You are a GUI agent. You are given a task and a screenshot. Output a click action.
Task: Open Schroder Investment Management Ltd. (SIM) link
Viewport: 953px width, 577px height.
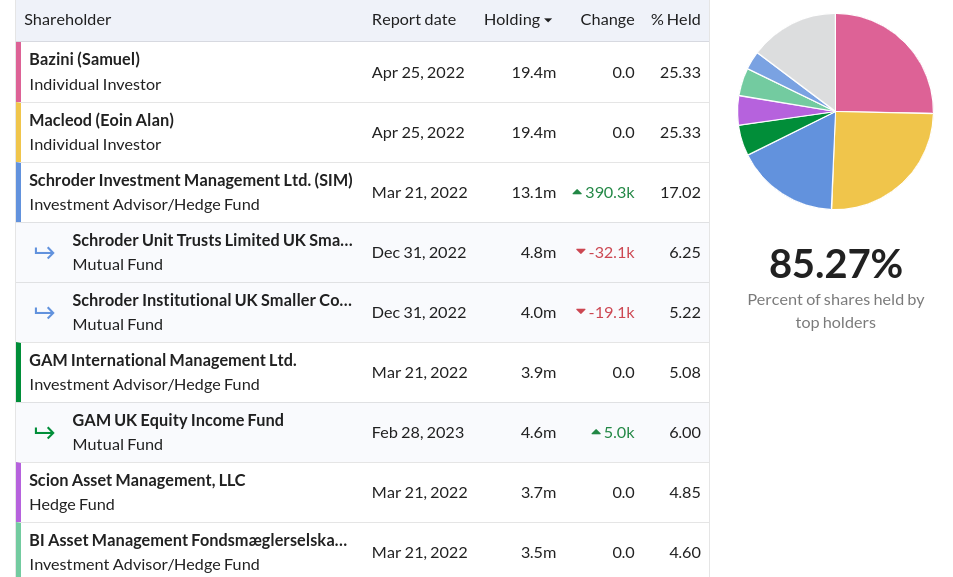pos(191,180)
